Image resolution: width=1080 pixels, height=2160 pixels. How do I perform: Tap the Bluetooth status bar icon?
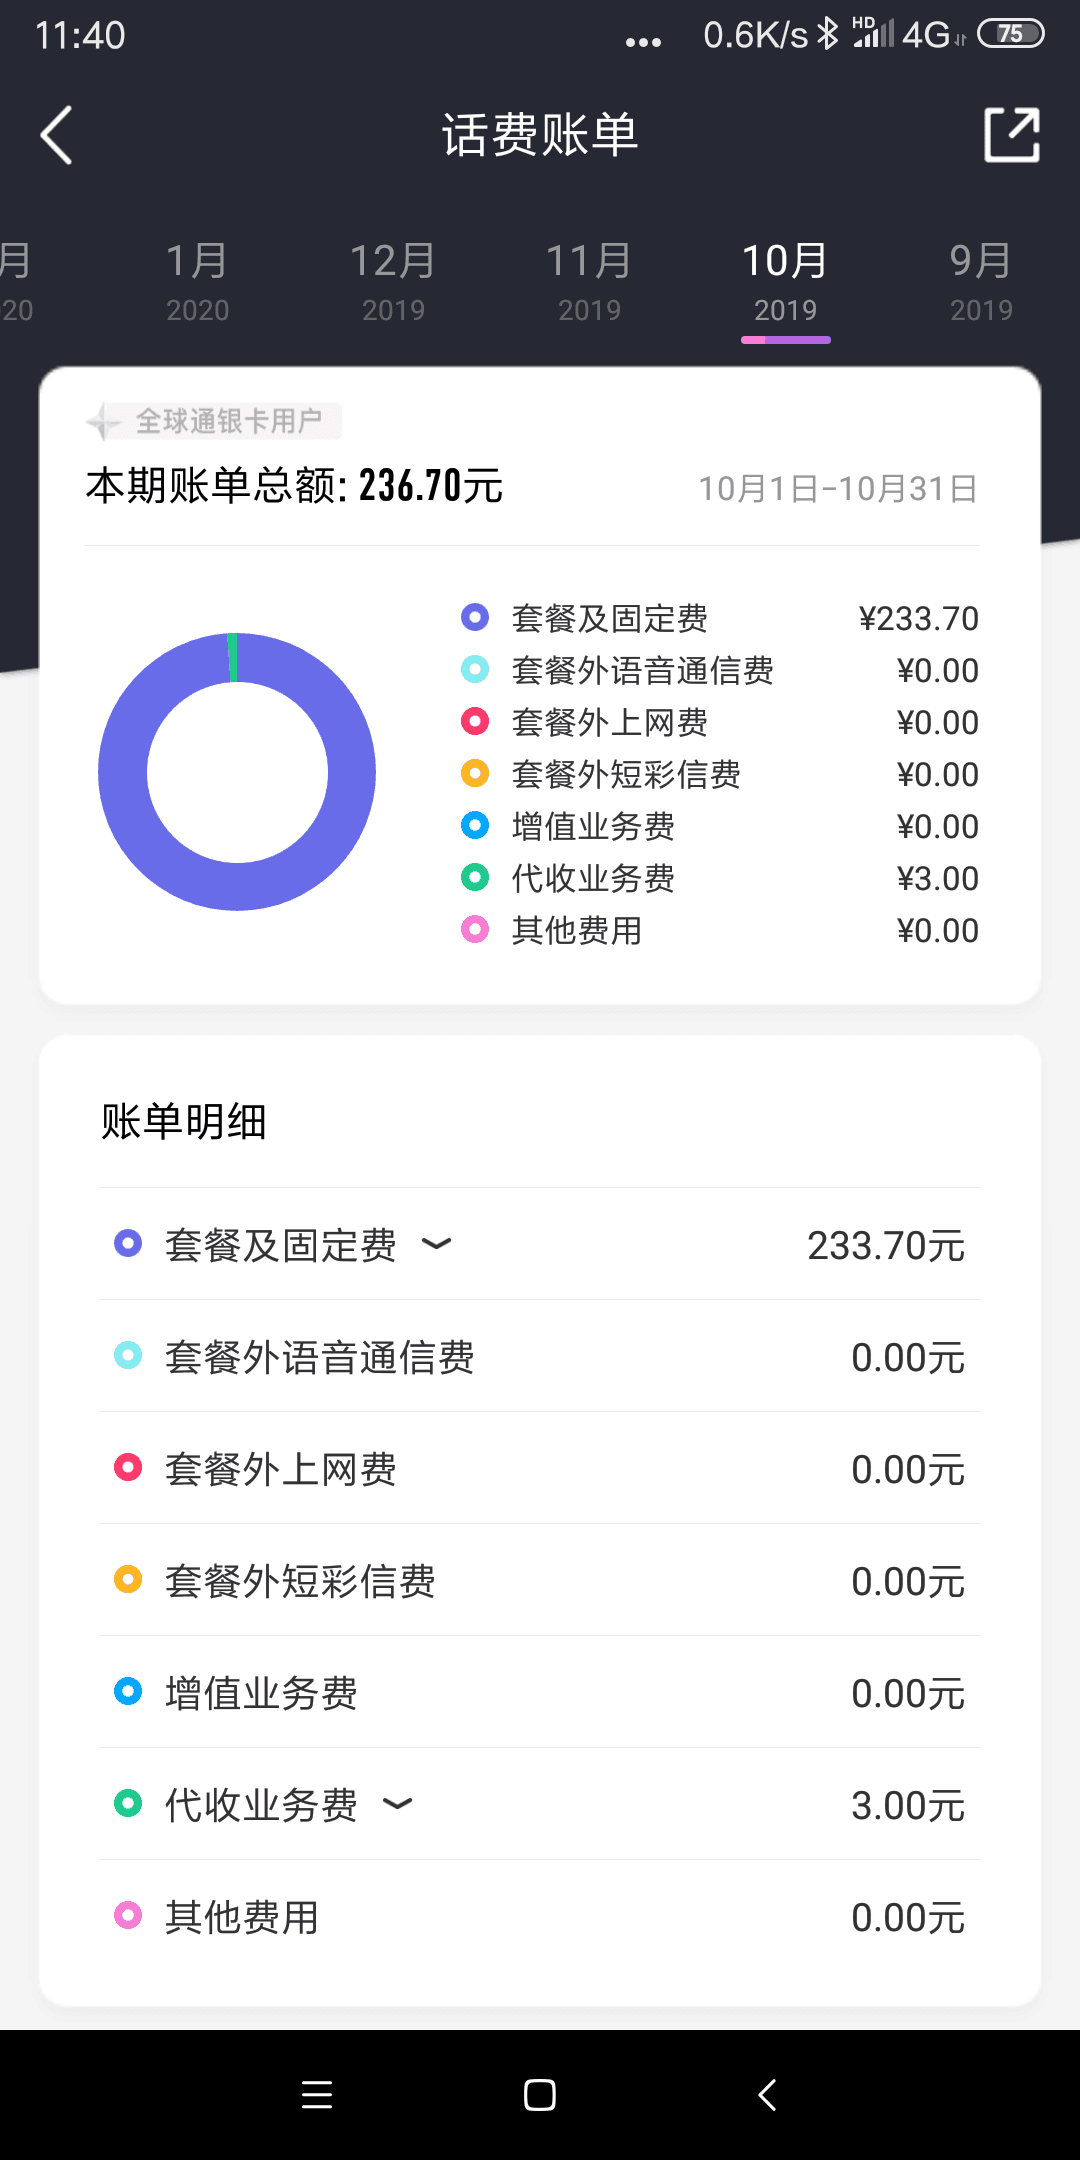tap(827, 34)
